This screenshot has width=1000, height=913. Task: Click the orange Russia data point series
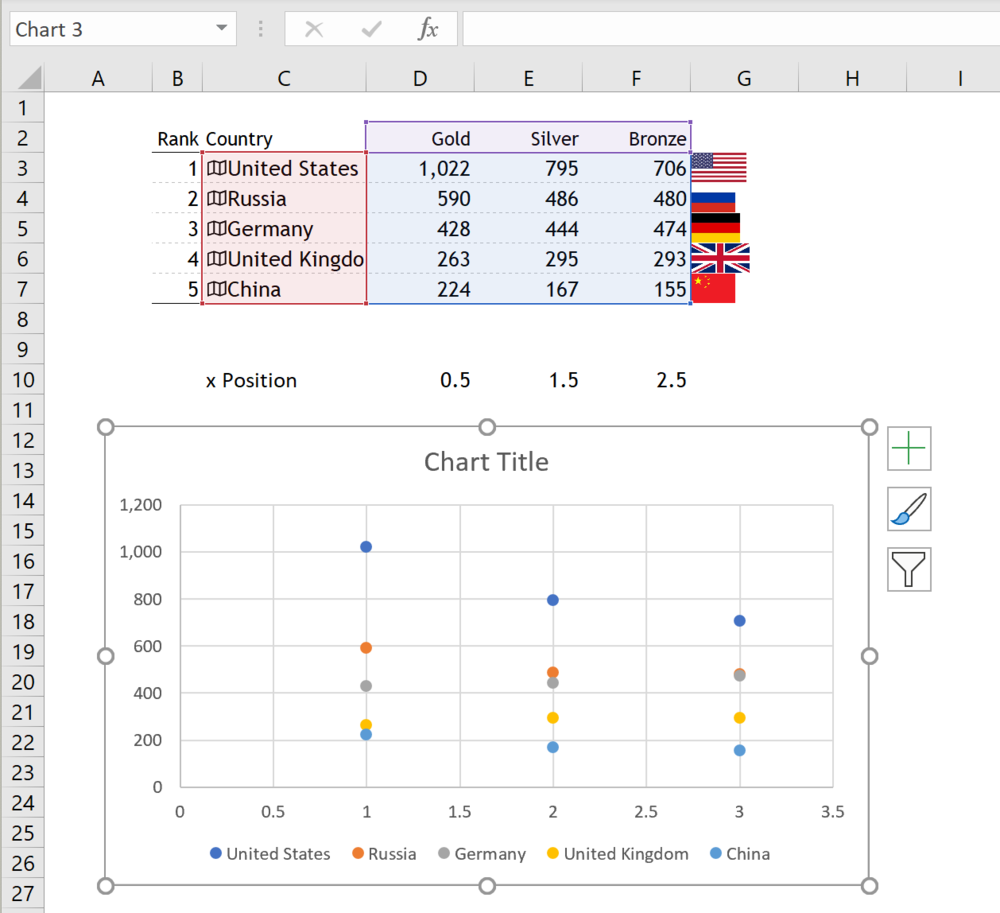pyautogui.click(x=366, y=646)
